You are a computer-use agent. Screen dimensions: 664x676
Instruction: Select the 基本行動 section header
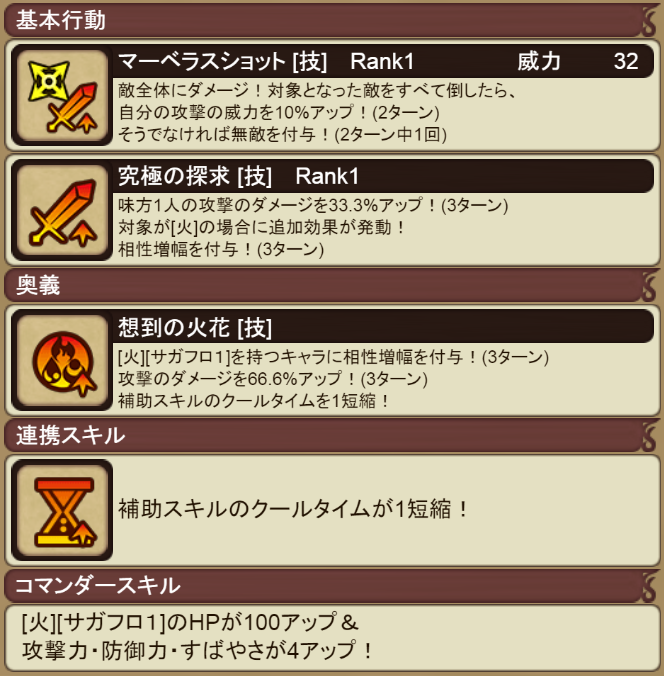click(x=332, y=21)
